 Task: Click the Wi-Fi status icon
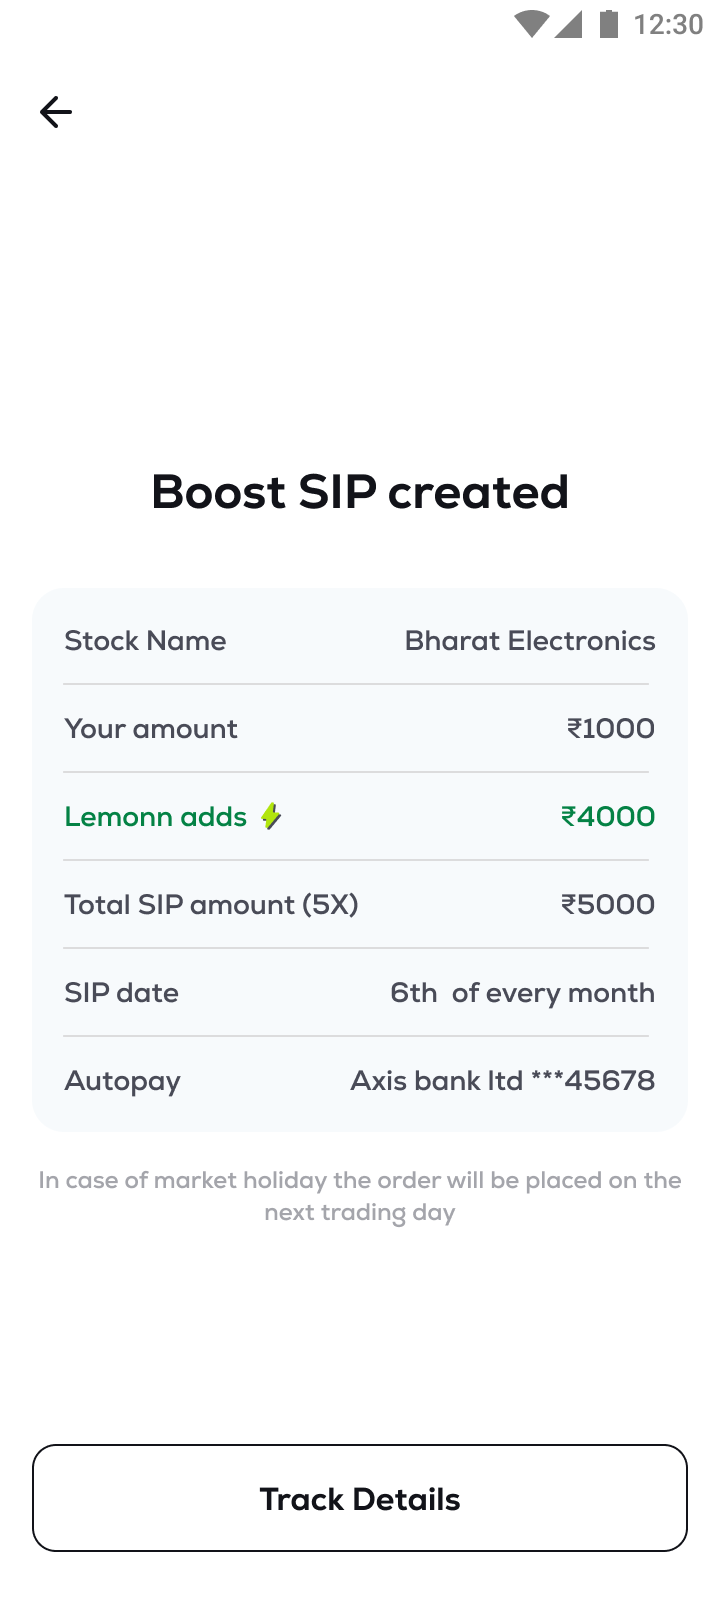[531, 24]
